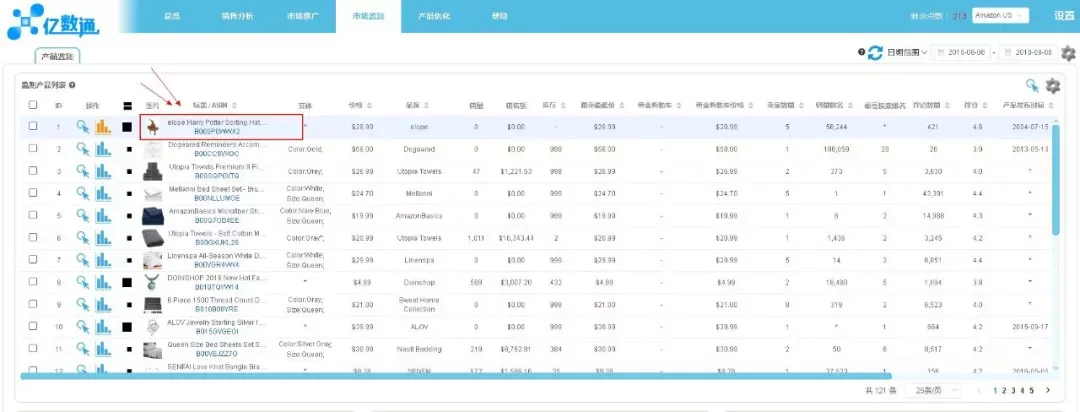This screenshot has height=412, width=1080.
Task: Open gear settings icon beside date range fields
Action: coord(1068,53)
